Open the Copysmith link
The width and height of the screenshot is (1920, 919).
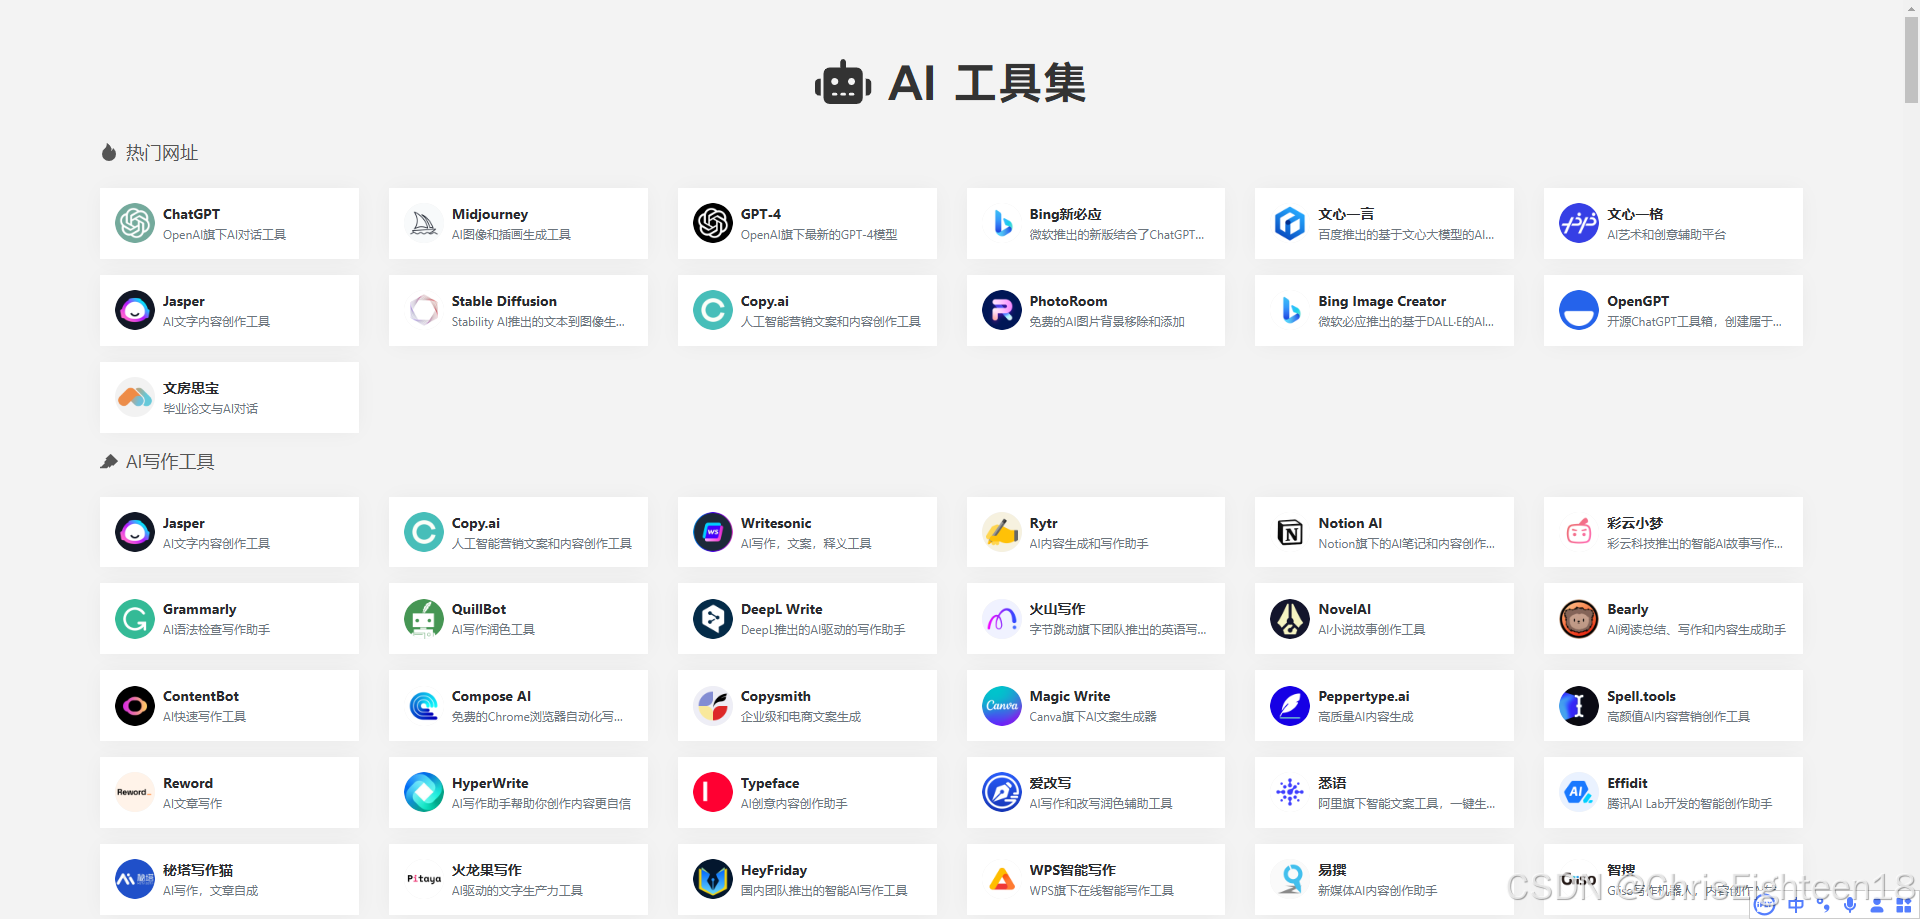(x=807, y=706)
